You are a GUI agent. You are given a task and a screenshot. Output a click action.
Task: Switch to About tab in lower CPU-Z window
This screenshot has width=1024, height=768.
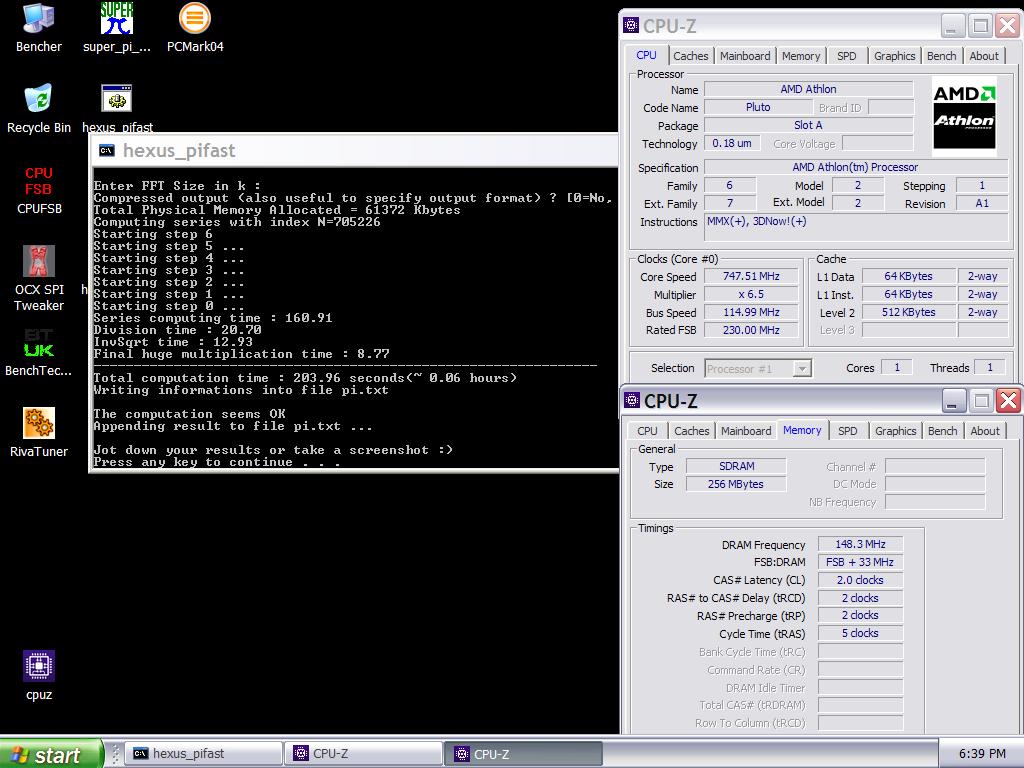[985, 431]
